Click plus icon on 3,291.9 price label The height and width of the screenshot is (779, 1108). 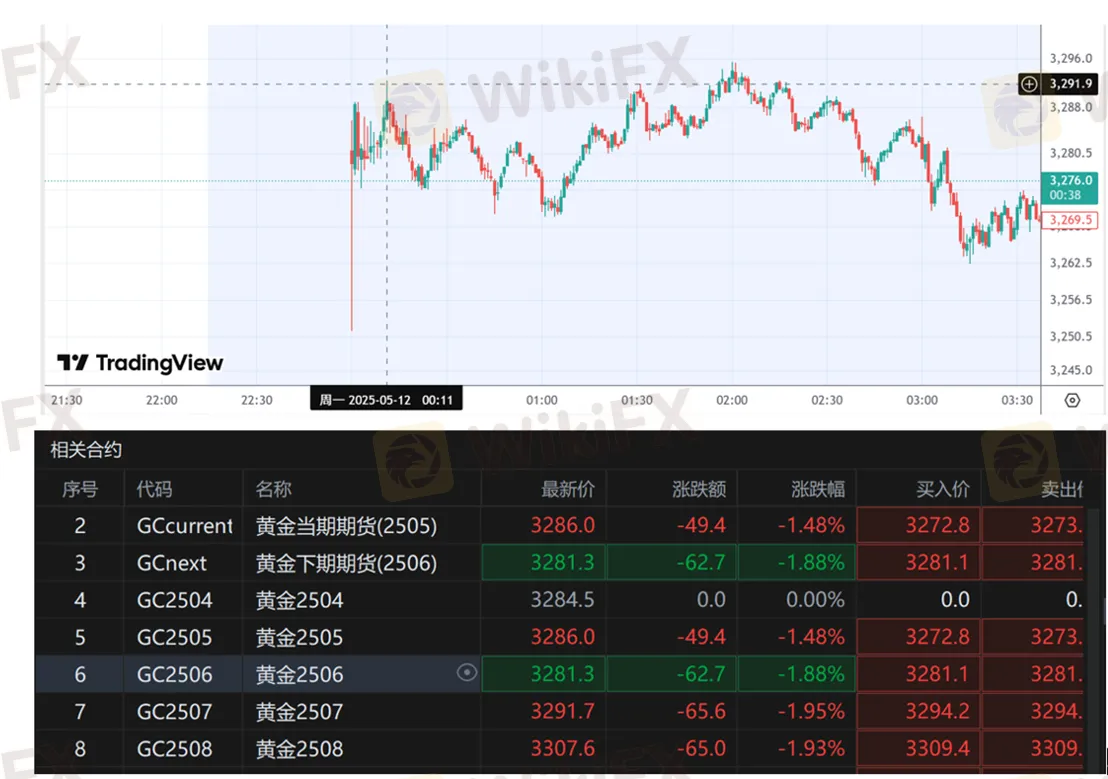(1029, 84)
